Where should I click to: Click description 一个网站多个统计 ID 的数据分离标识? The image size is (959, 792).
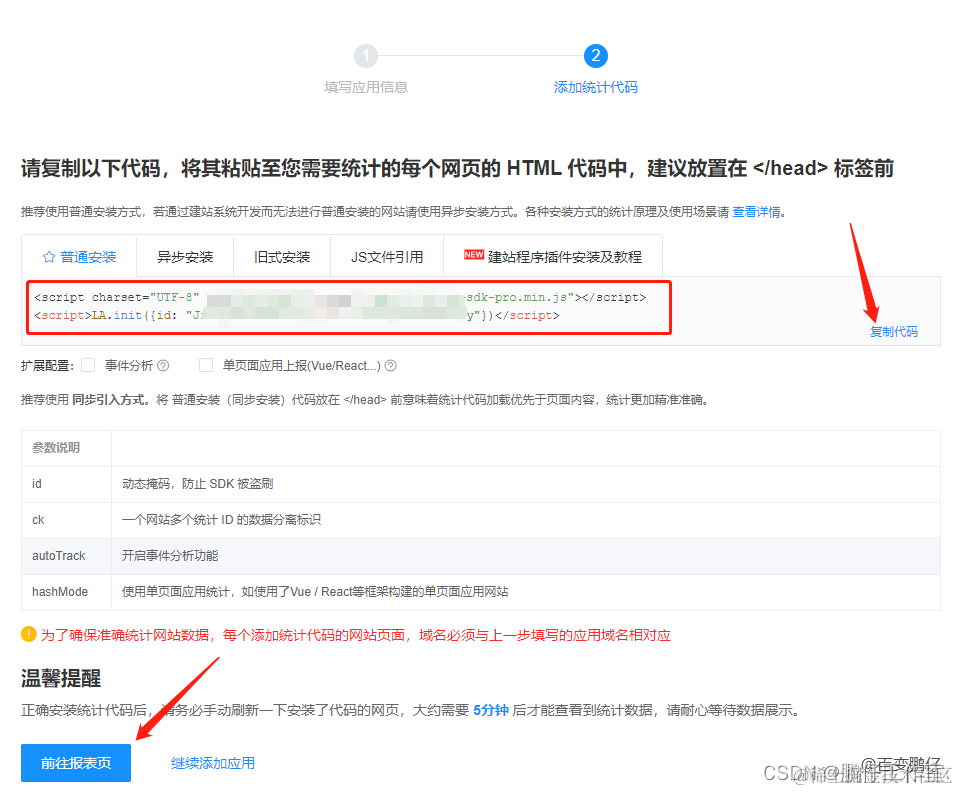(x=221, y=520)
